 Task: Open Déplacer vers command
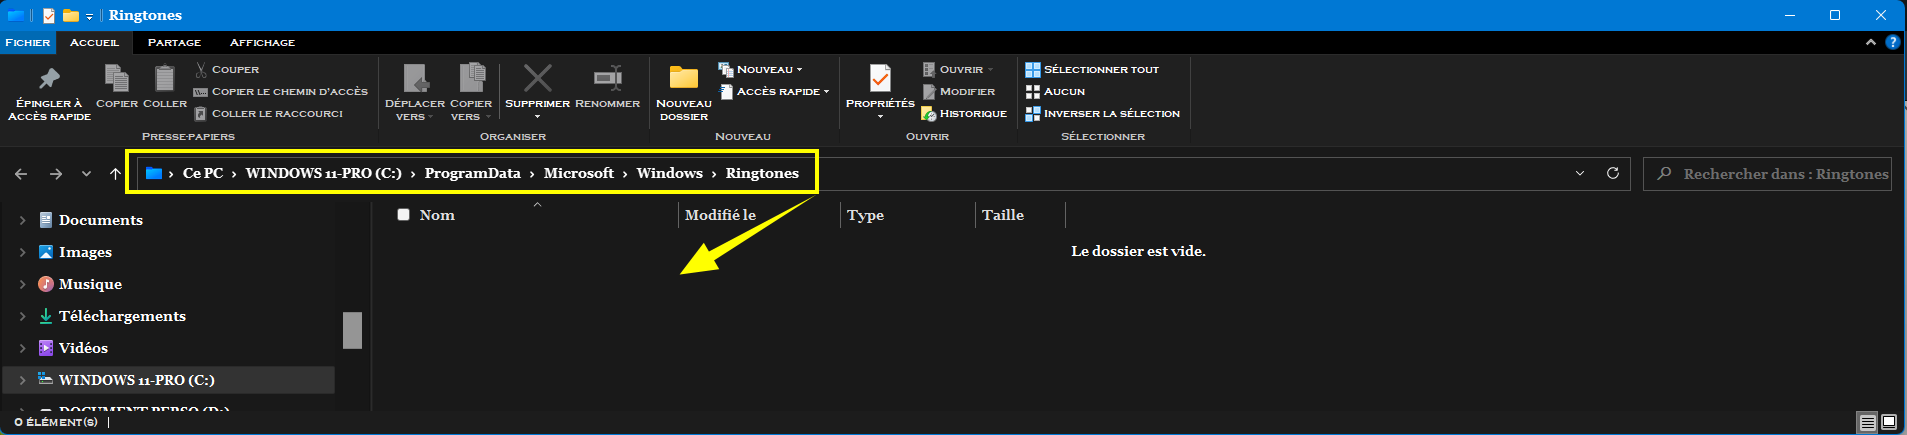click(x=415, y=92)
